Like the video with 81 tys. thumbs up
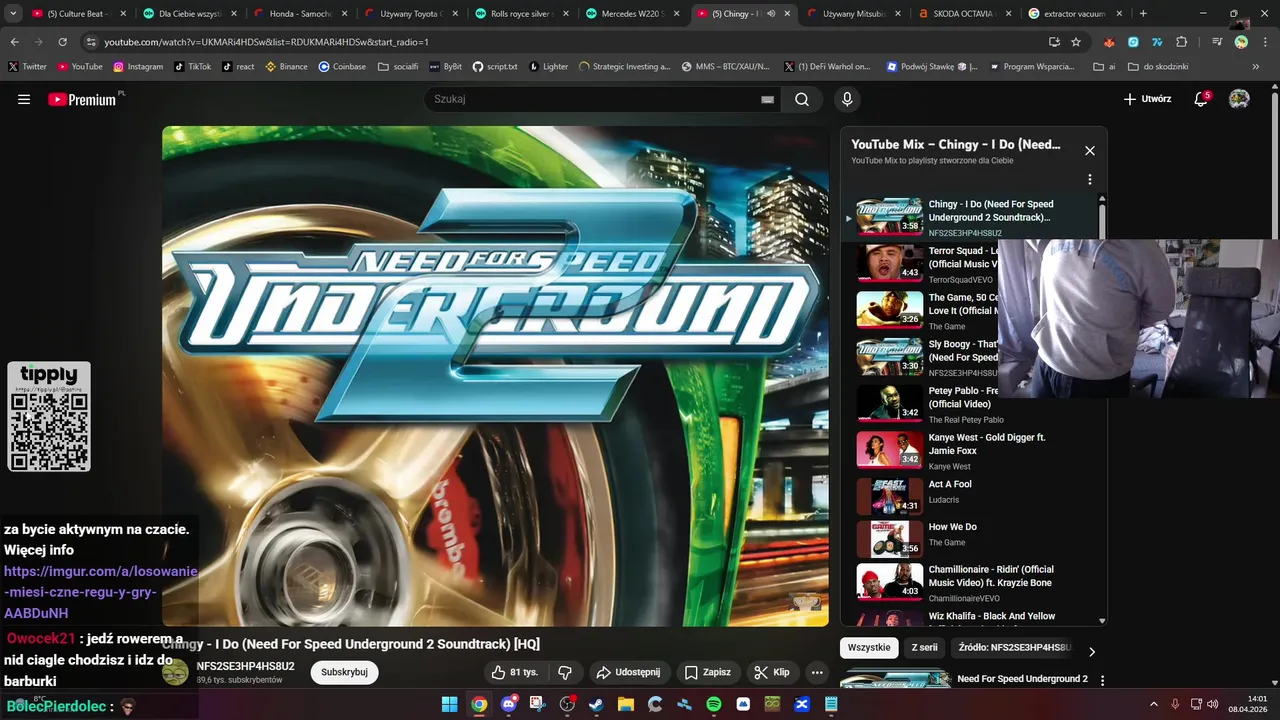 (x=516, y=672)
